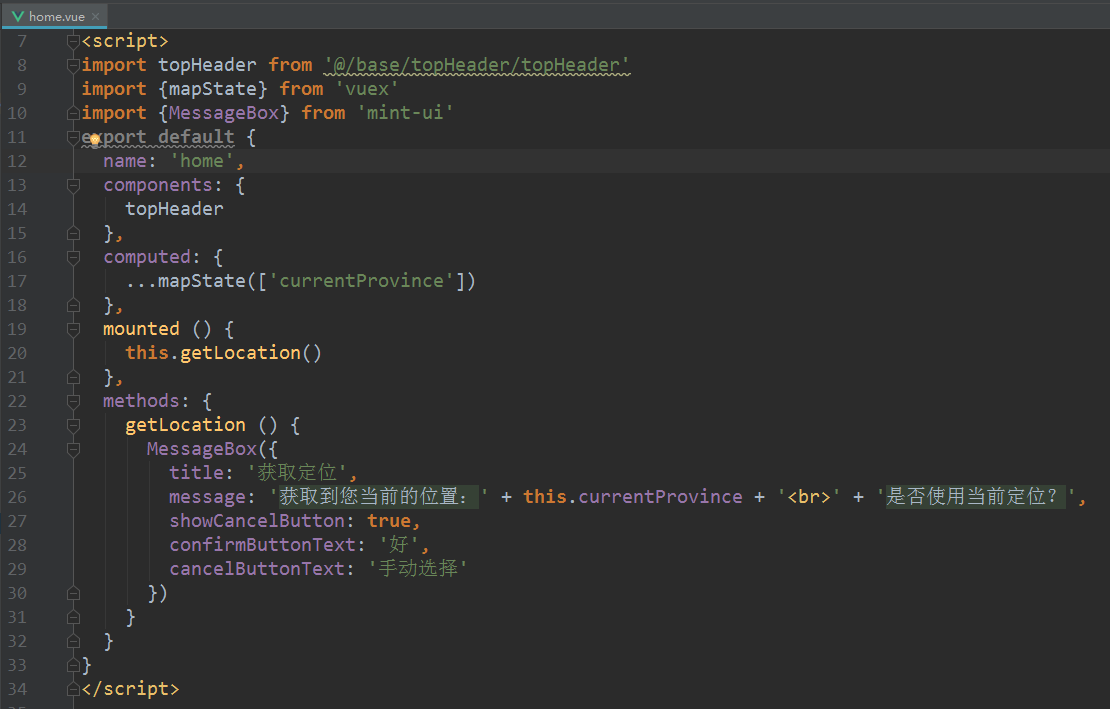
Task: Close the home.vue tab
Action: tap(96, 16)
